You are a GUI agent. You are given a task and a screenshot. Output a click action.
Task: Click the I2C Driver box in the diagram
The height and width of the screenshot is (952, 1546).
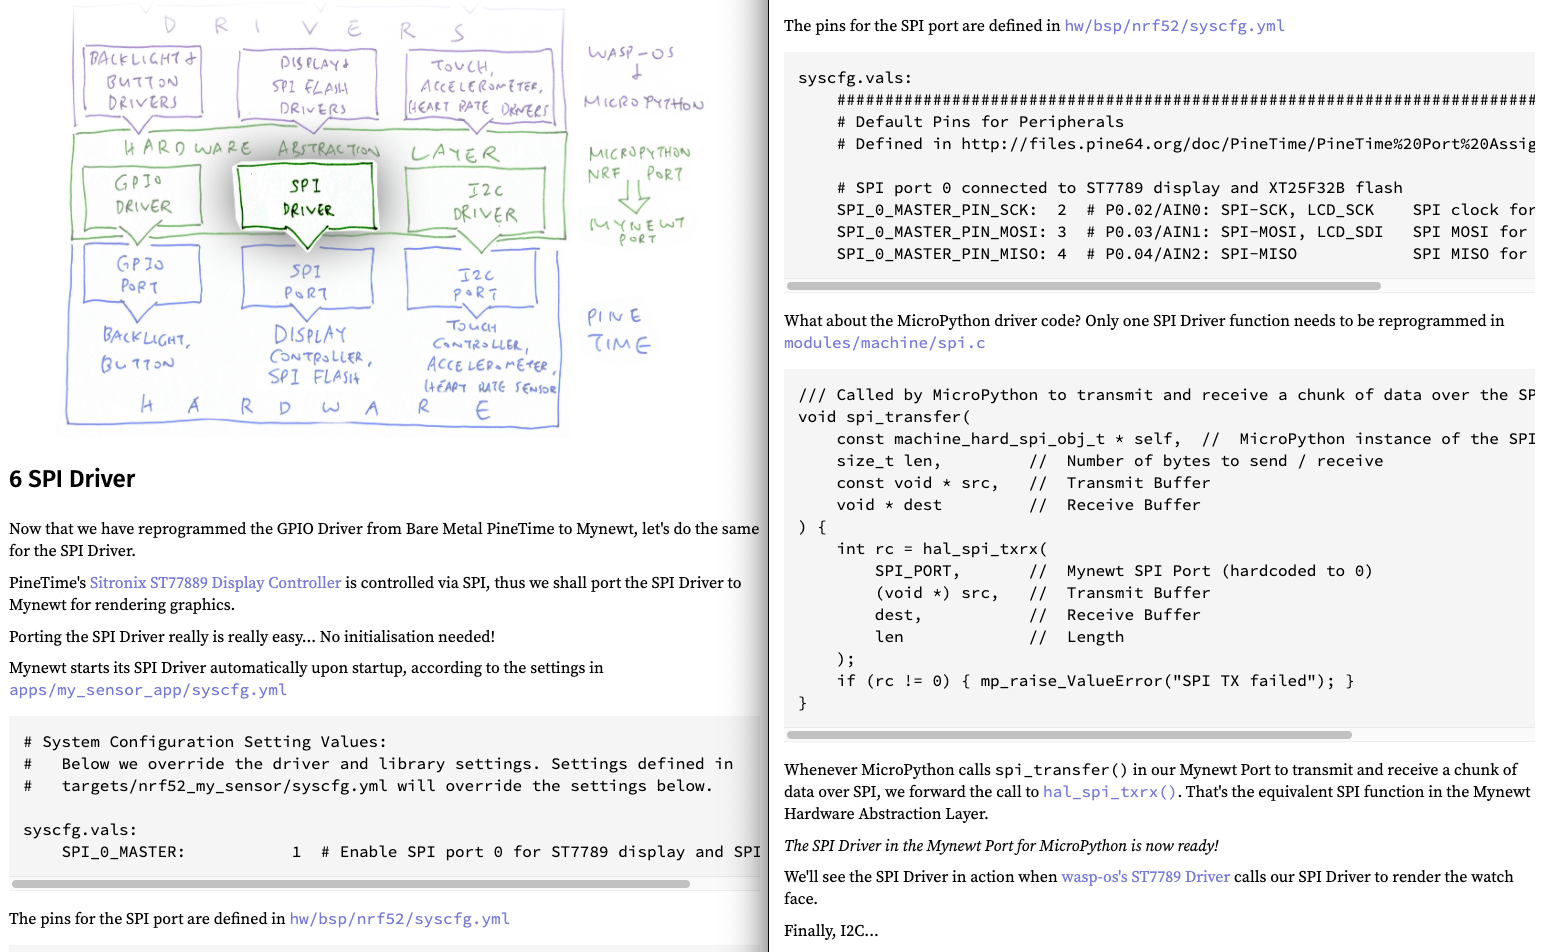point(477,201)
